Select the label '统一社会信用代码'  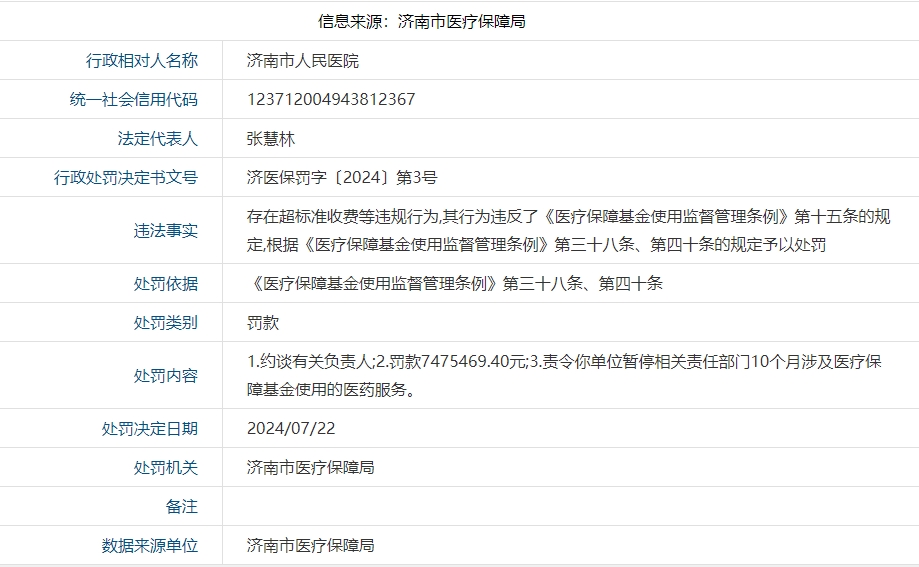point(134,100)
